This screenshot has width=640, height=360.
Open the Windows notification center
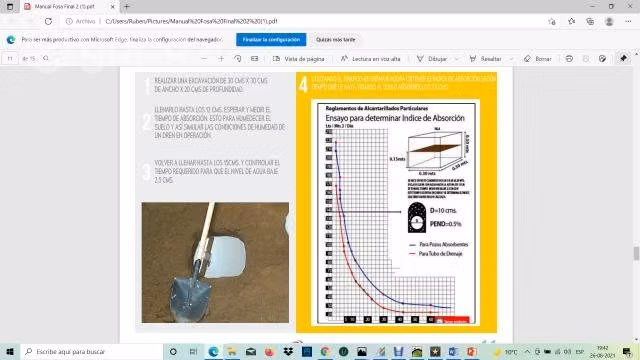pos(627,351)
